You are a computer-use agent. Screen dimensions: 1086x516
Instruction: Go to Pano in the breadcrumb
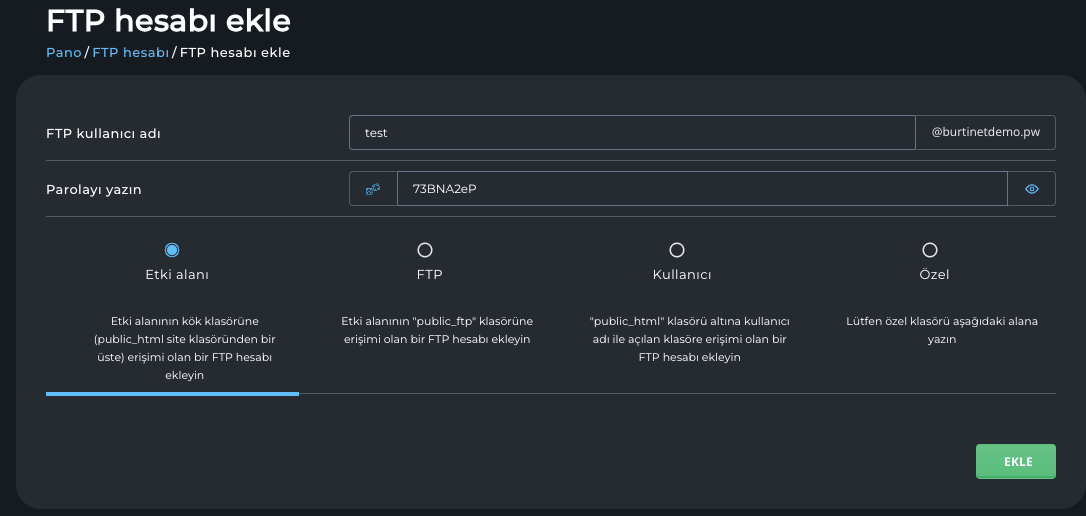coord(63,52)
